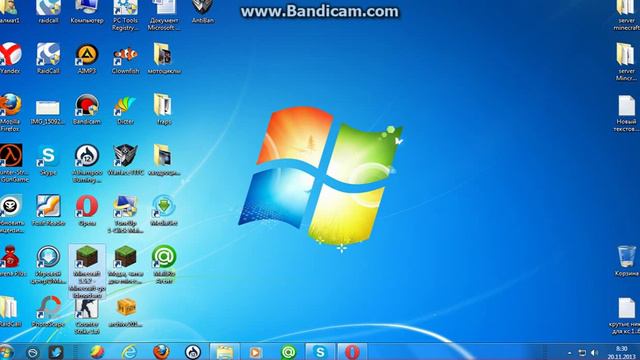Image resolution: width=640 pixels, height=360 pixels.
Task: Open the крутые ники для кс text file
Action: click(626, 316)
